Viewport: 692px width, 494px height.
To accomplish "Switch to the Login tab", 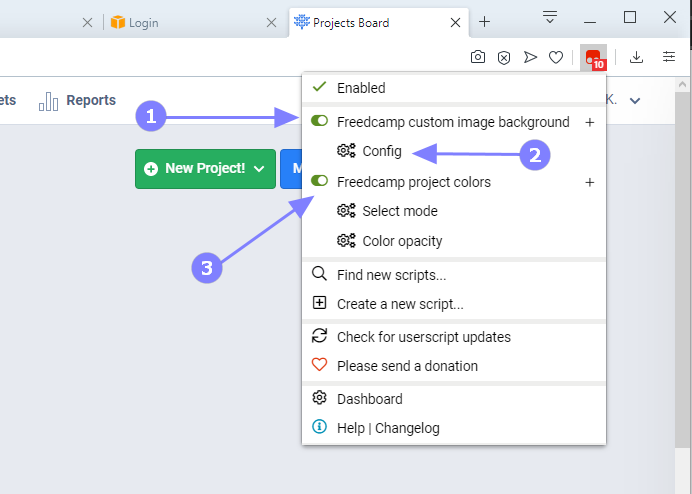I will (x=192, y=23).
